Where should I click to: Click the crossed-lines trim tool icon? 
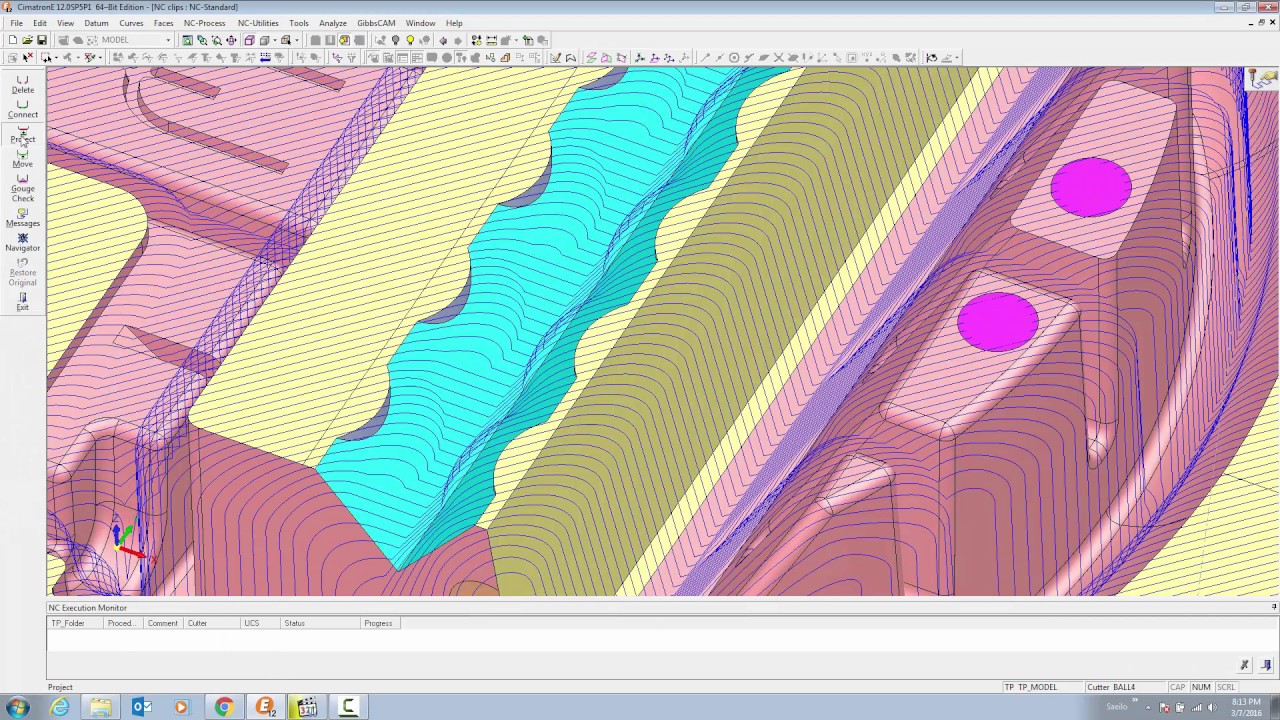pos(778,57)
